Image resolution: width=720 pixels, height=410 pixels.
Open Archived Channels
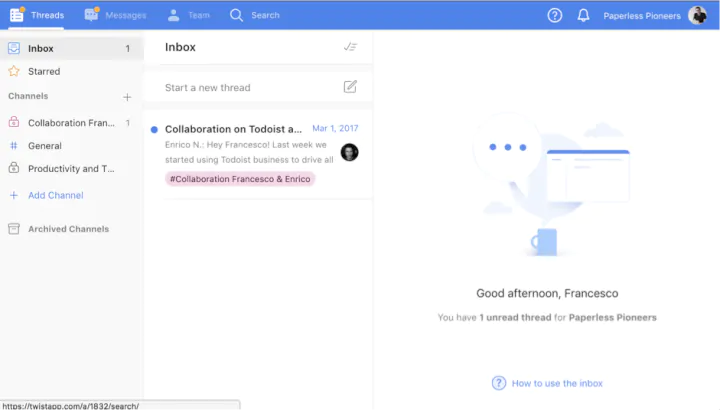[x=68, y=229]
